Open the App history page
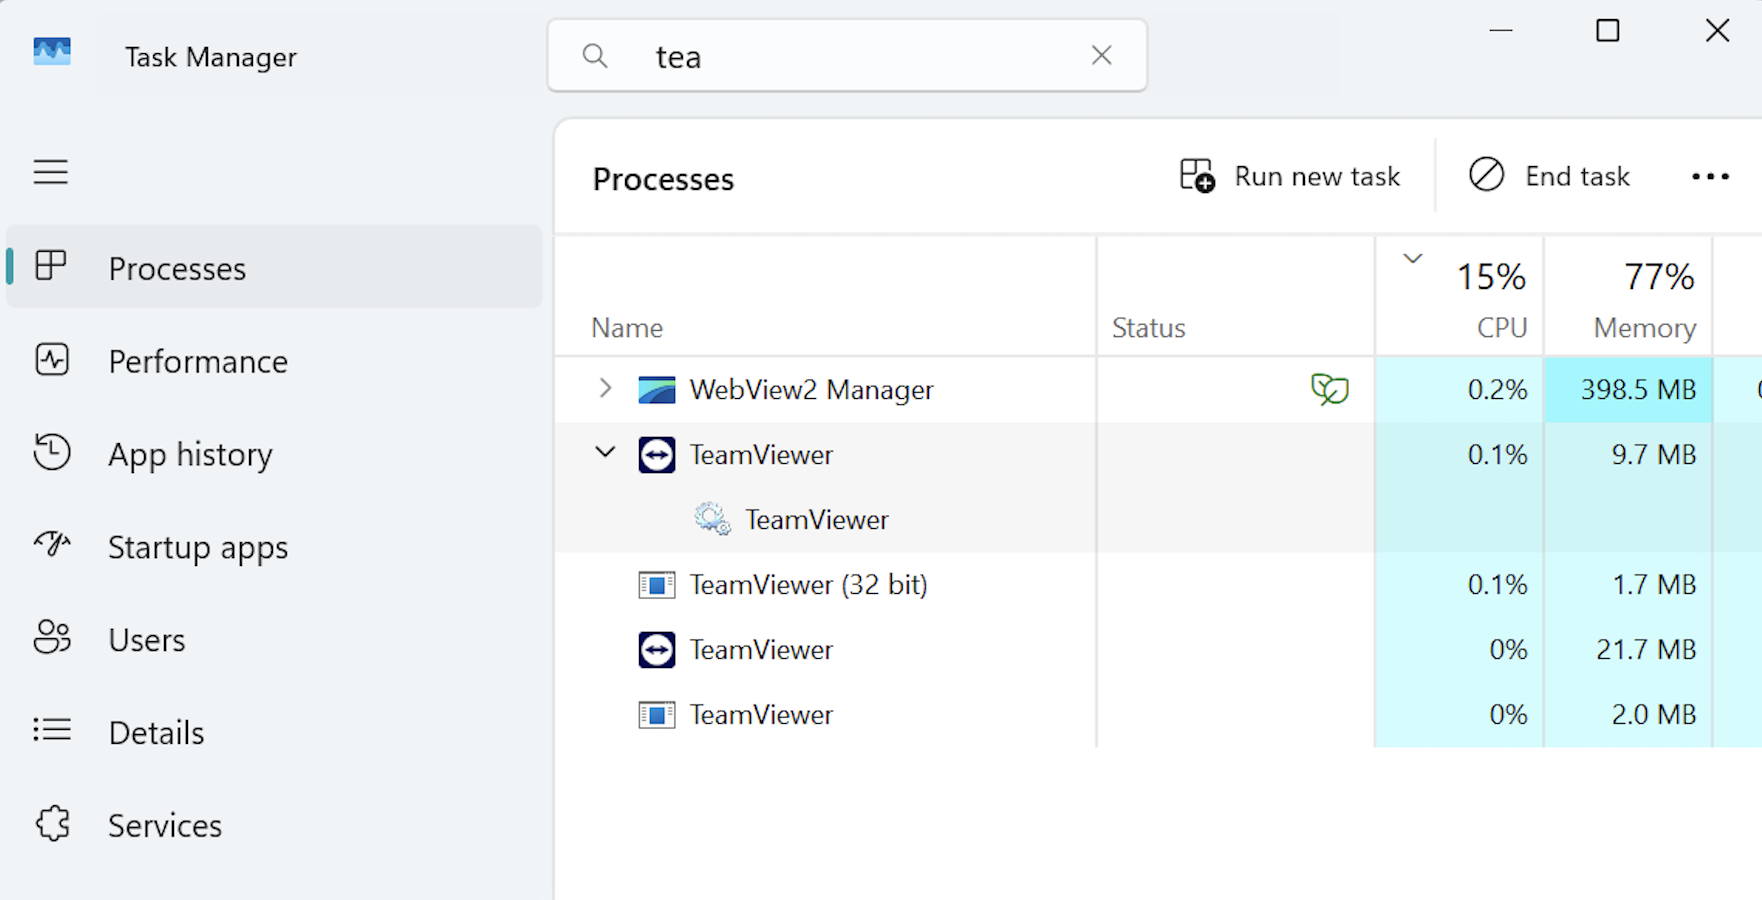Screen dimensions: 1762x900 [274, 454]
